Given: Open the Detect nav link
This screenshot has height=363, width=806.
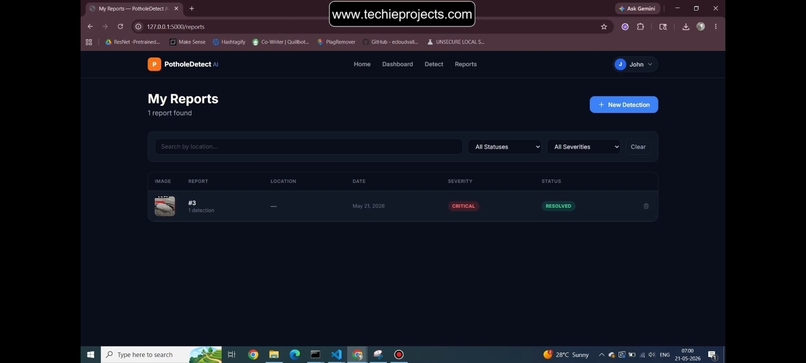Looking at the screenshot, I should [x=434, y=64].
